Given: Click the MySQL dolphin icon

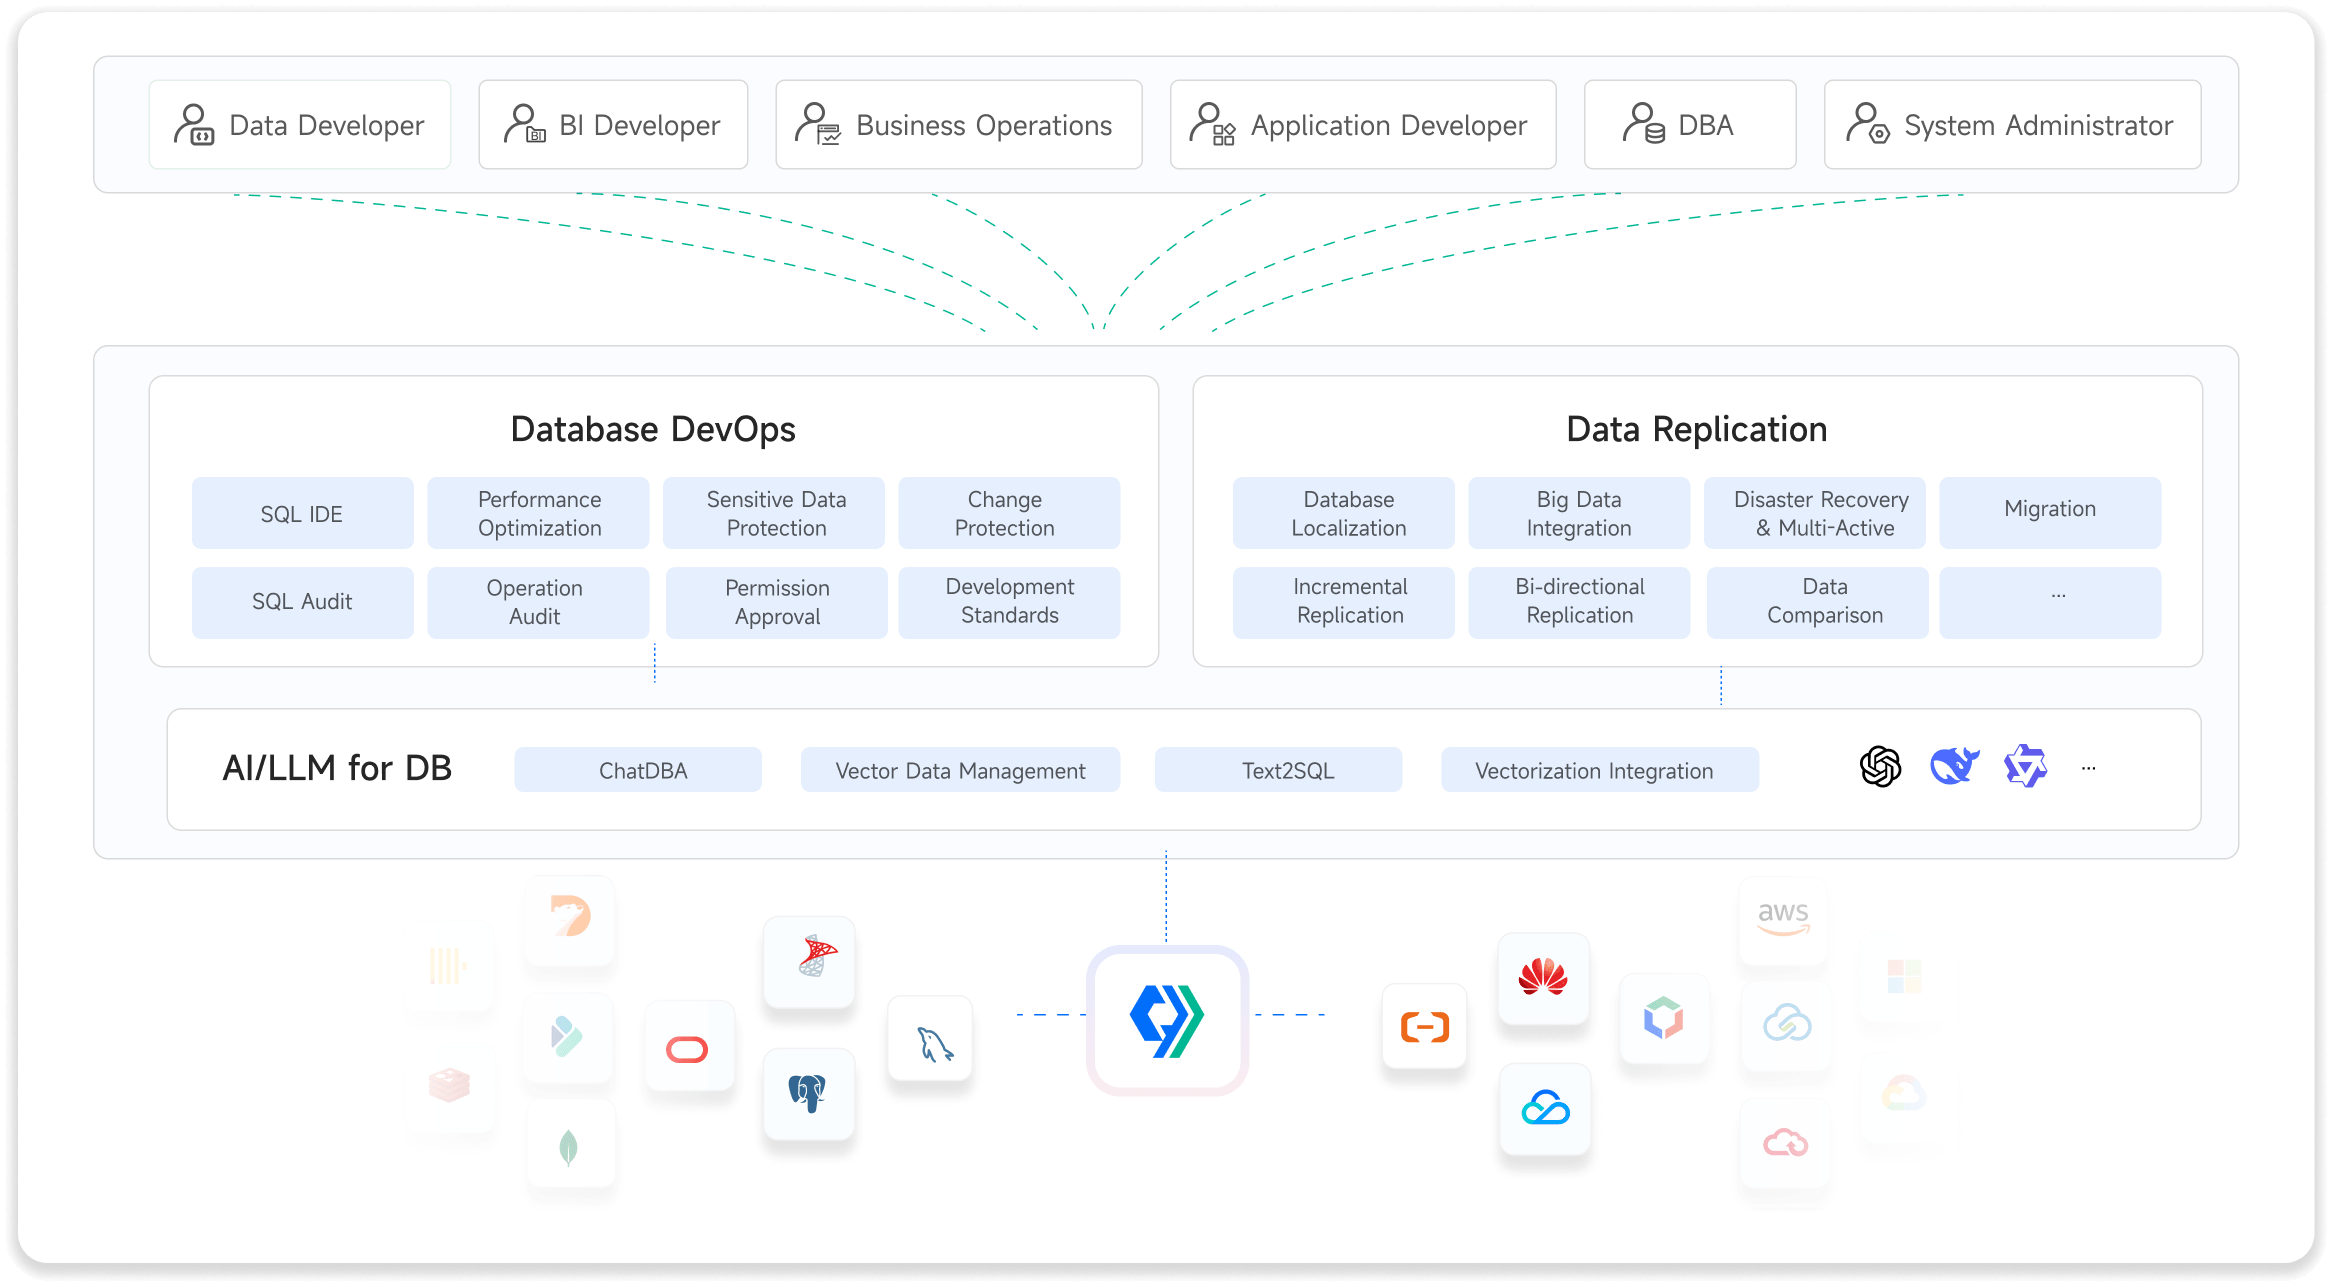Looking at the screenshot, I should coord(935,1044).
